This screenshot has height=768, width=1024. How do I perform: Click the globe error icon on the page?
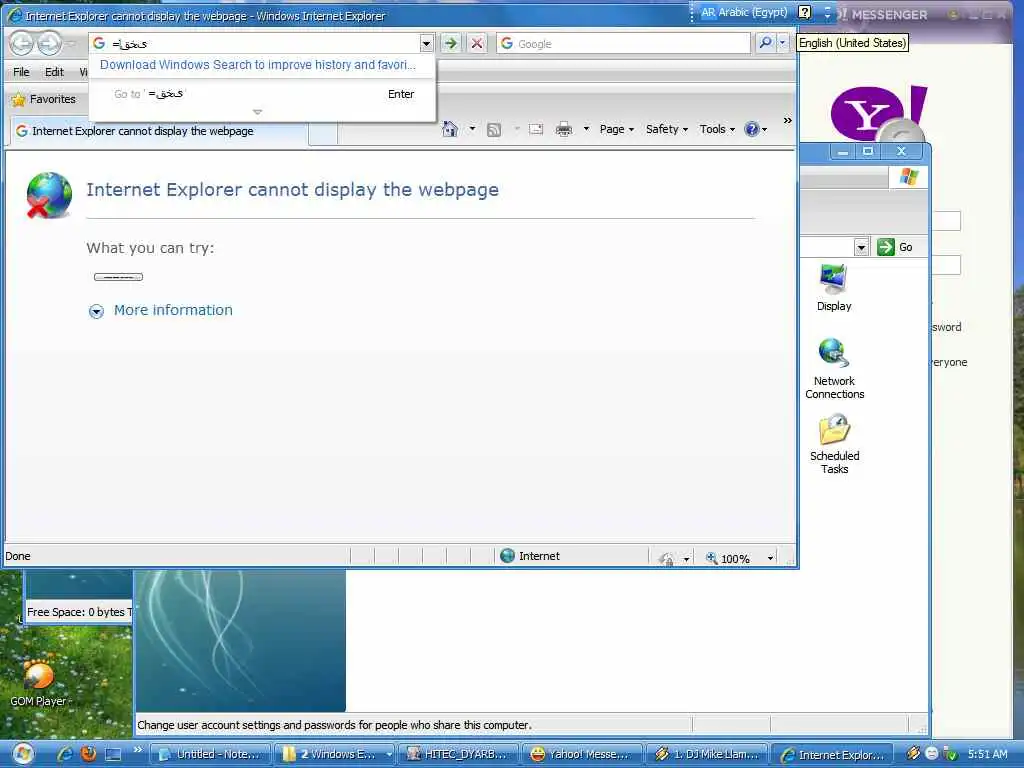coord(49,195)
